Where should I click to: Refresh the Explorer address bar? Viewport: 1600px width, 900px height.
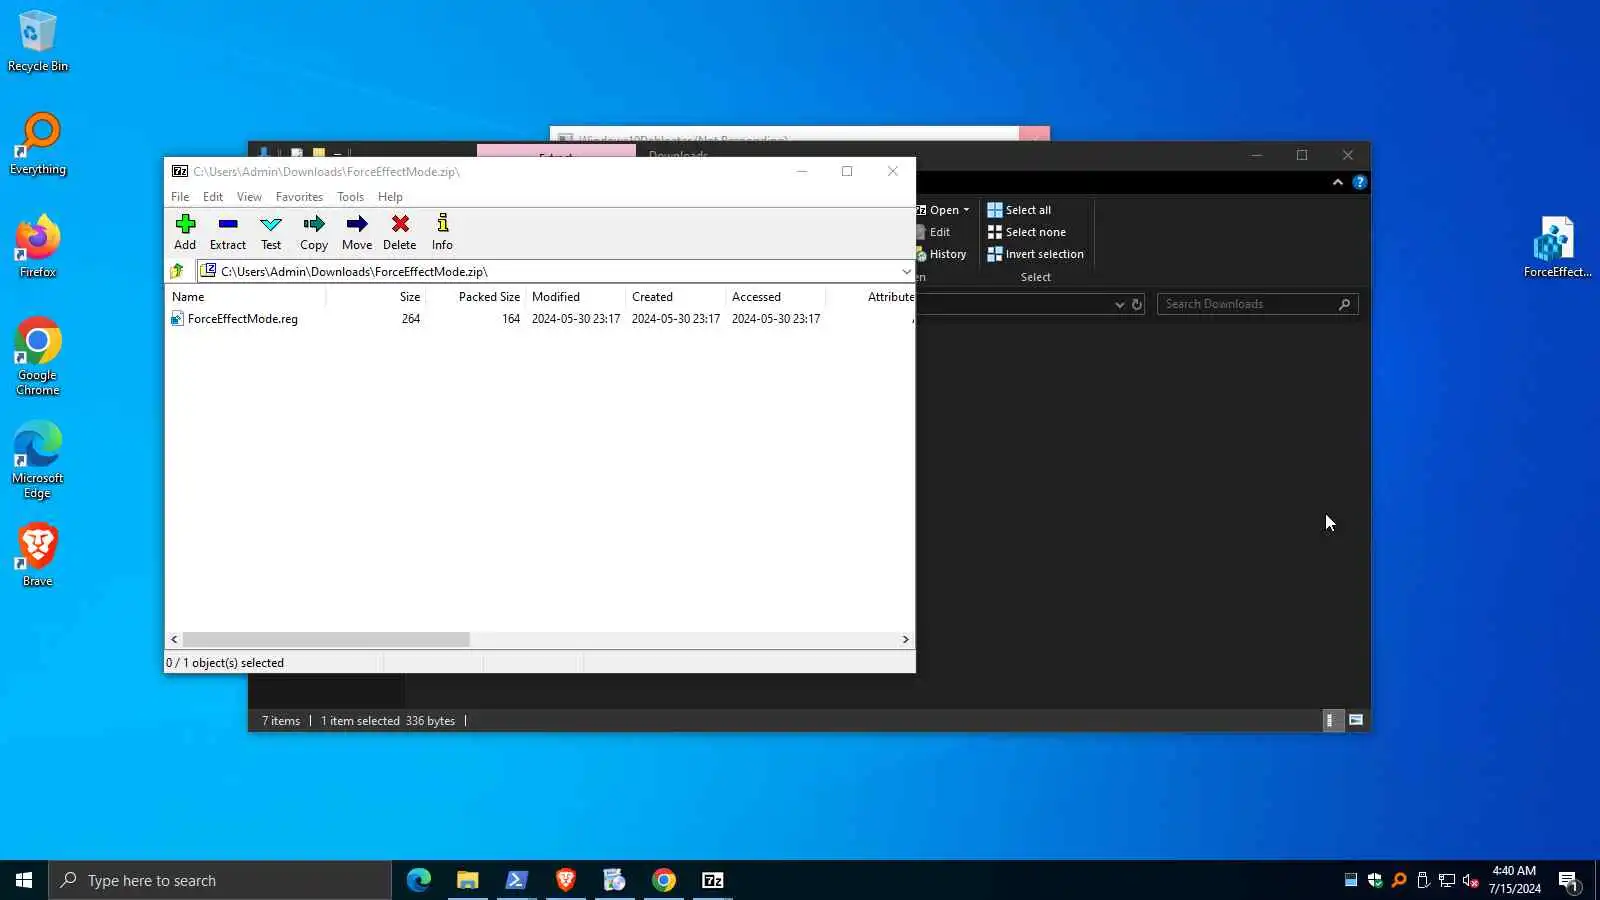(x=1137, y=304)
